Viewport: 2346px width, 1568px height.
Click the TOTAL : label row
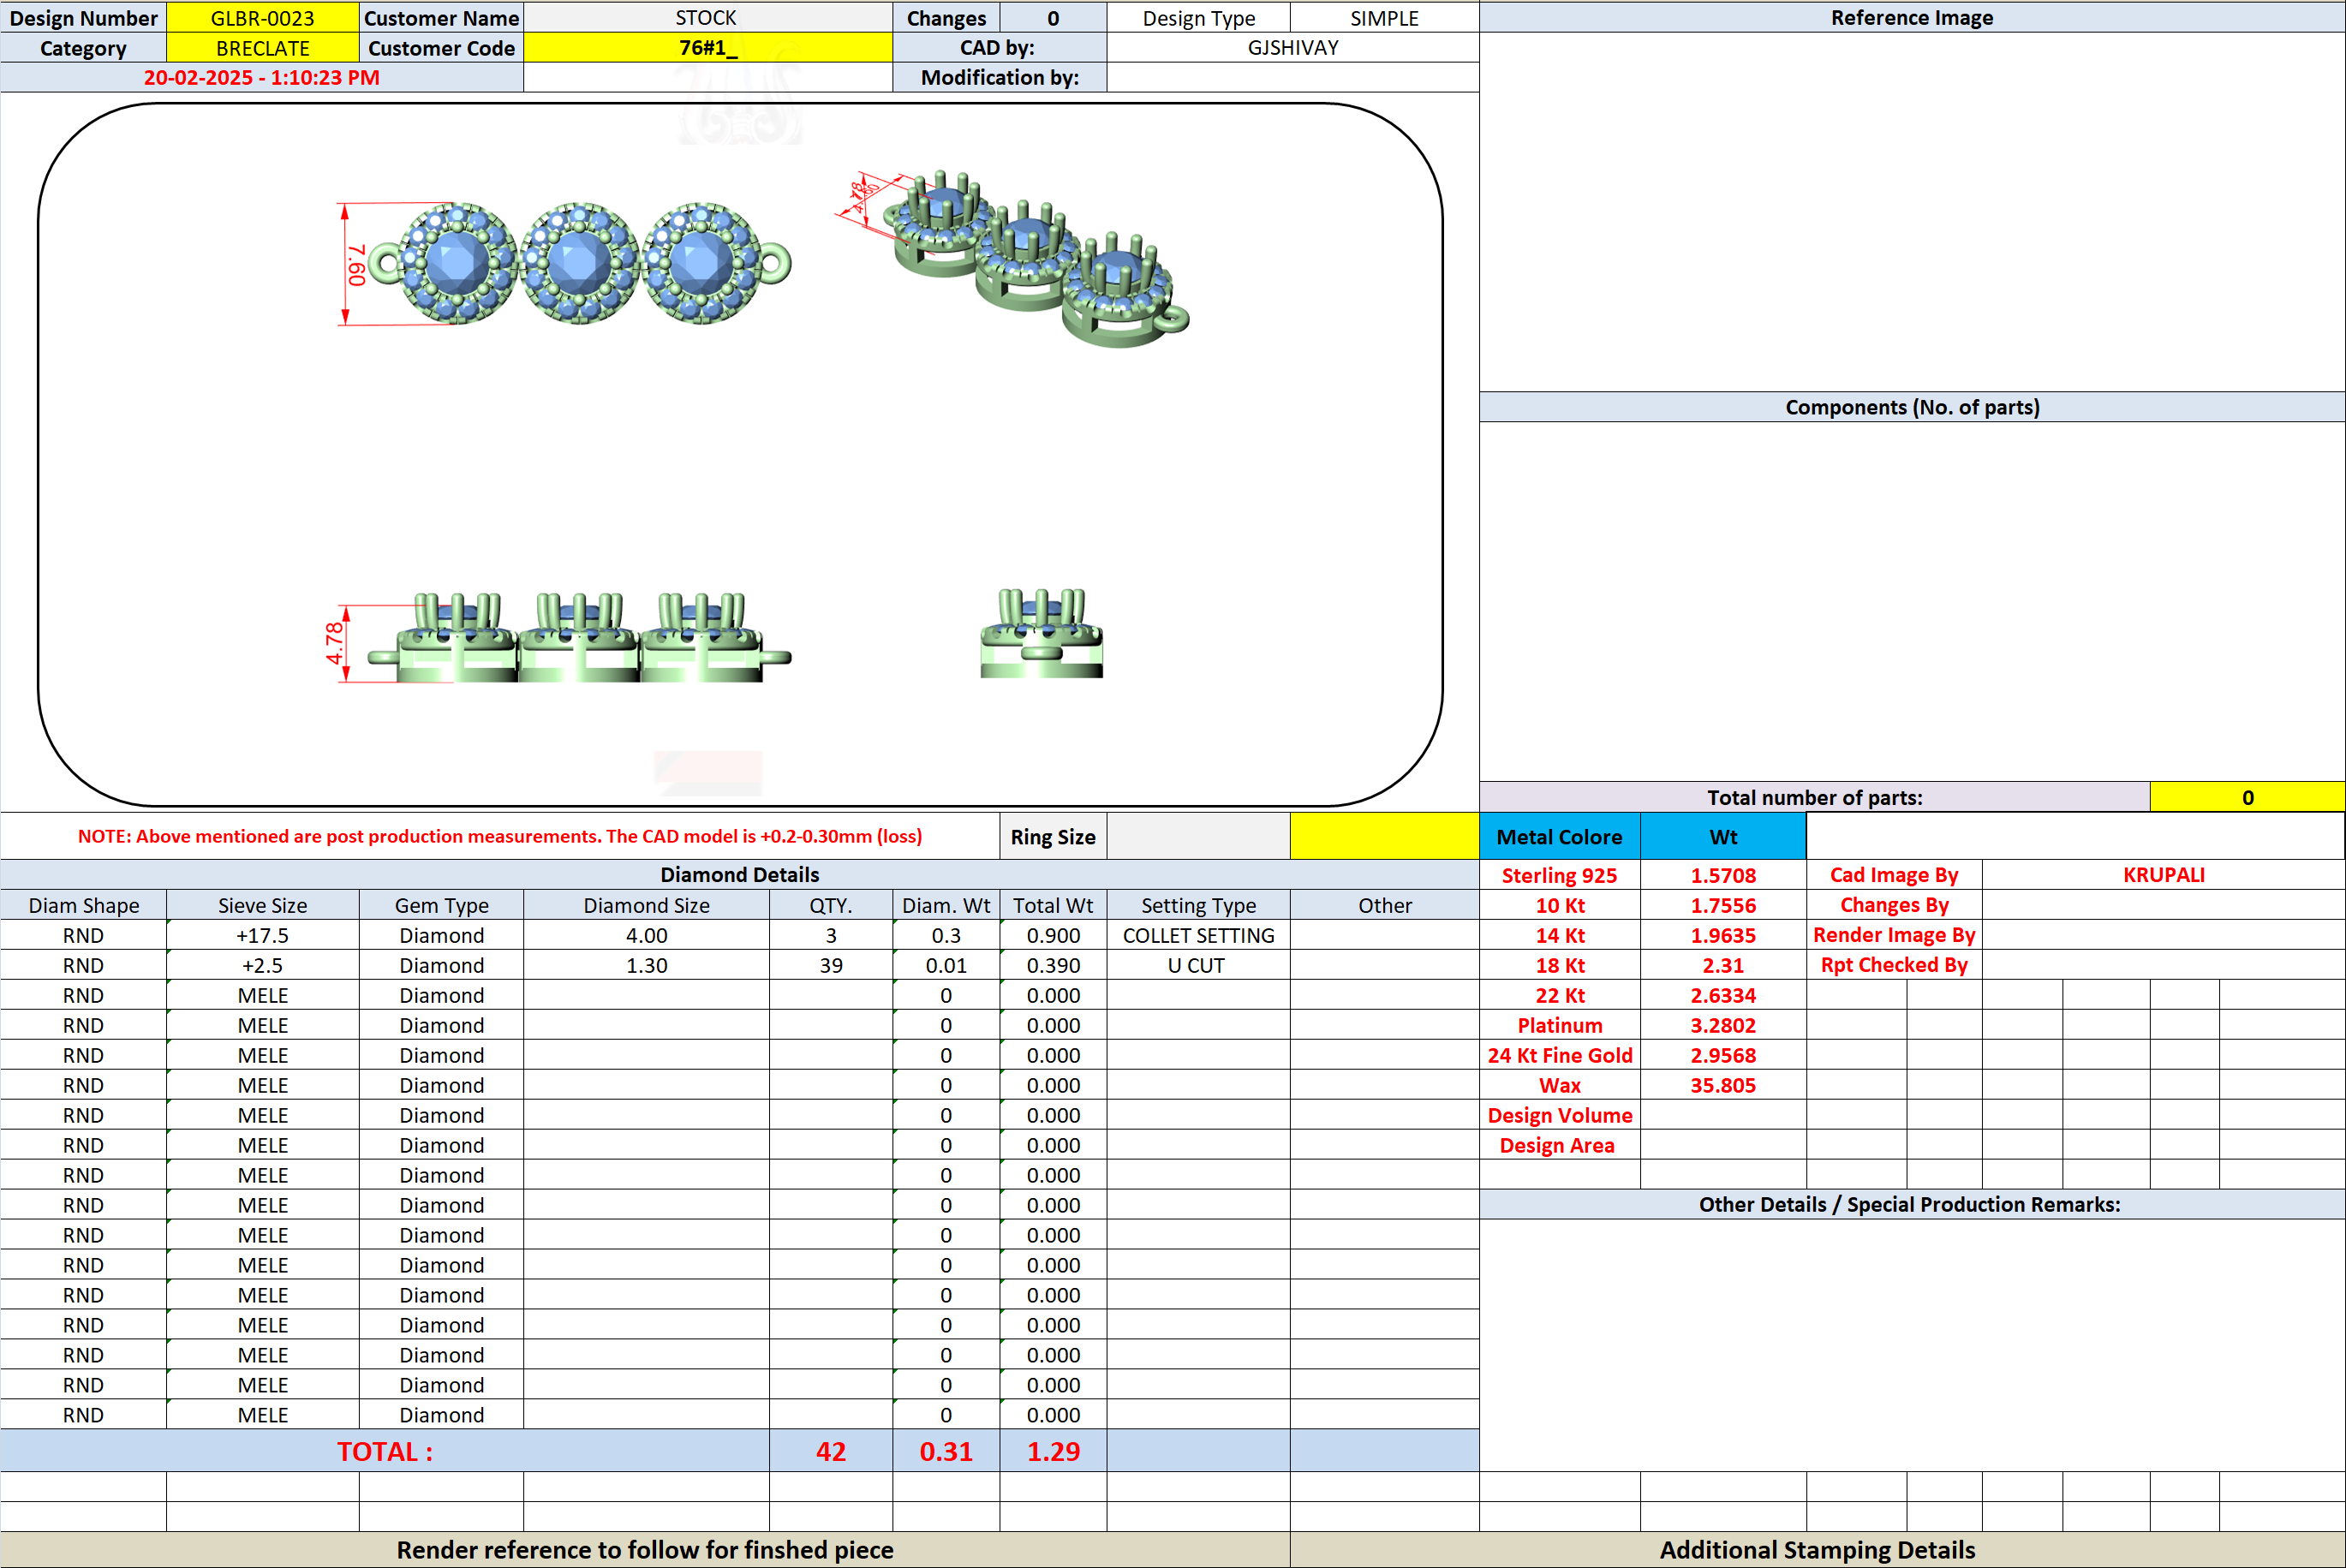(x=385, y=1451)
